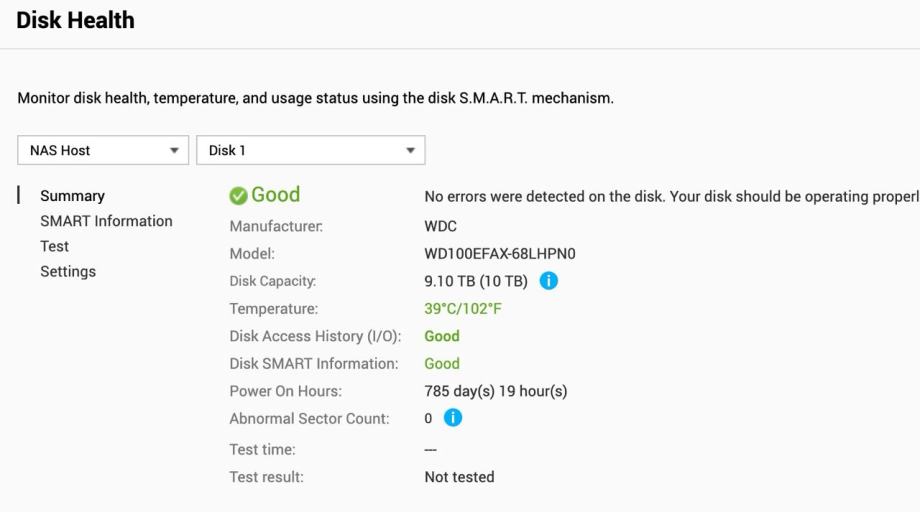Click the Good value for Disk SMART Information

click(442, 364)
